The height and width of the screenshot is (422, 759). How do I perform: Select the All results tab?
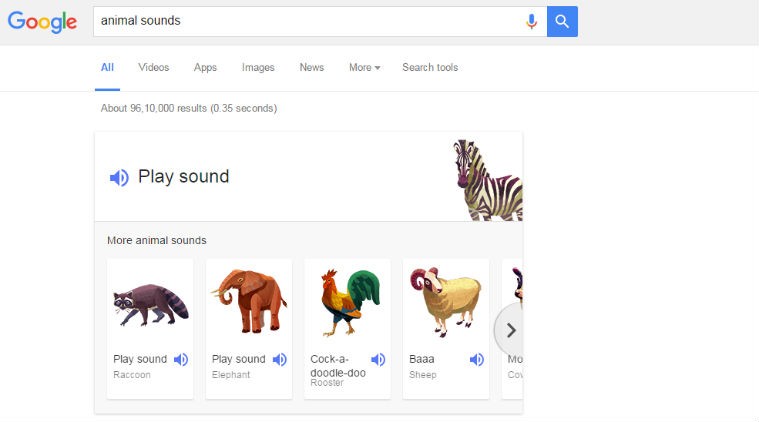[107, 68]
